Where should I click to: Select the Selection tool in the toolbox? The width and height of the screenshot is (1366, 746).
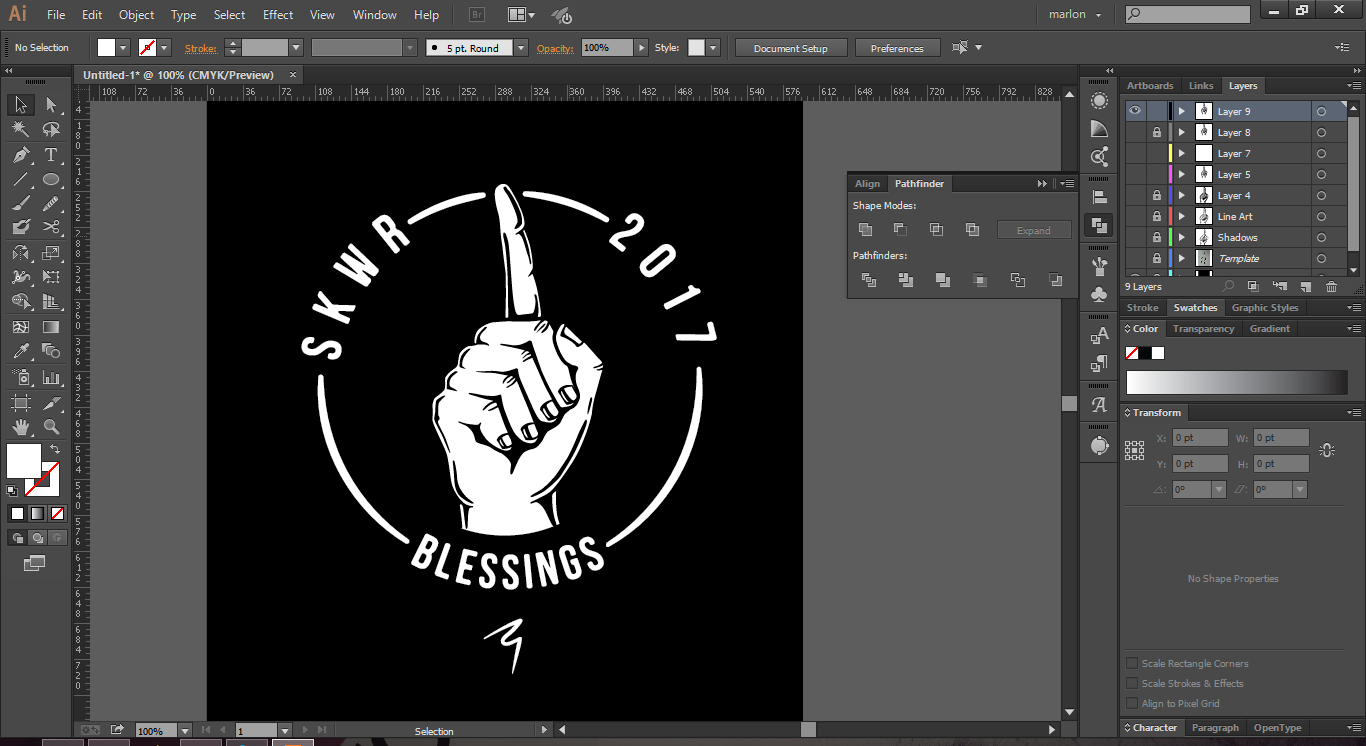click(20, 105)
